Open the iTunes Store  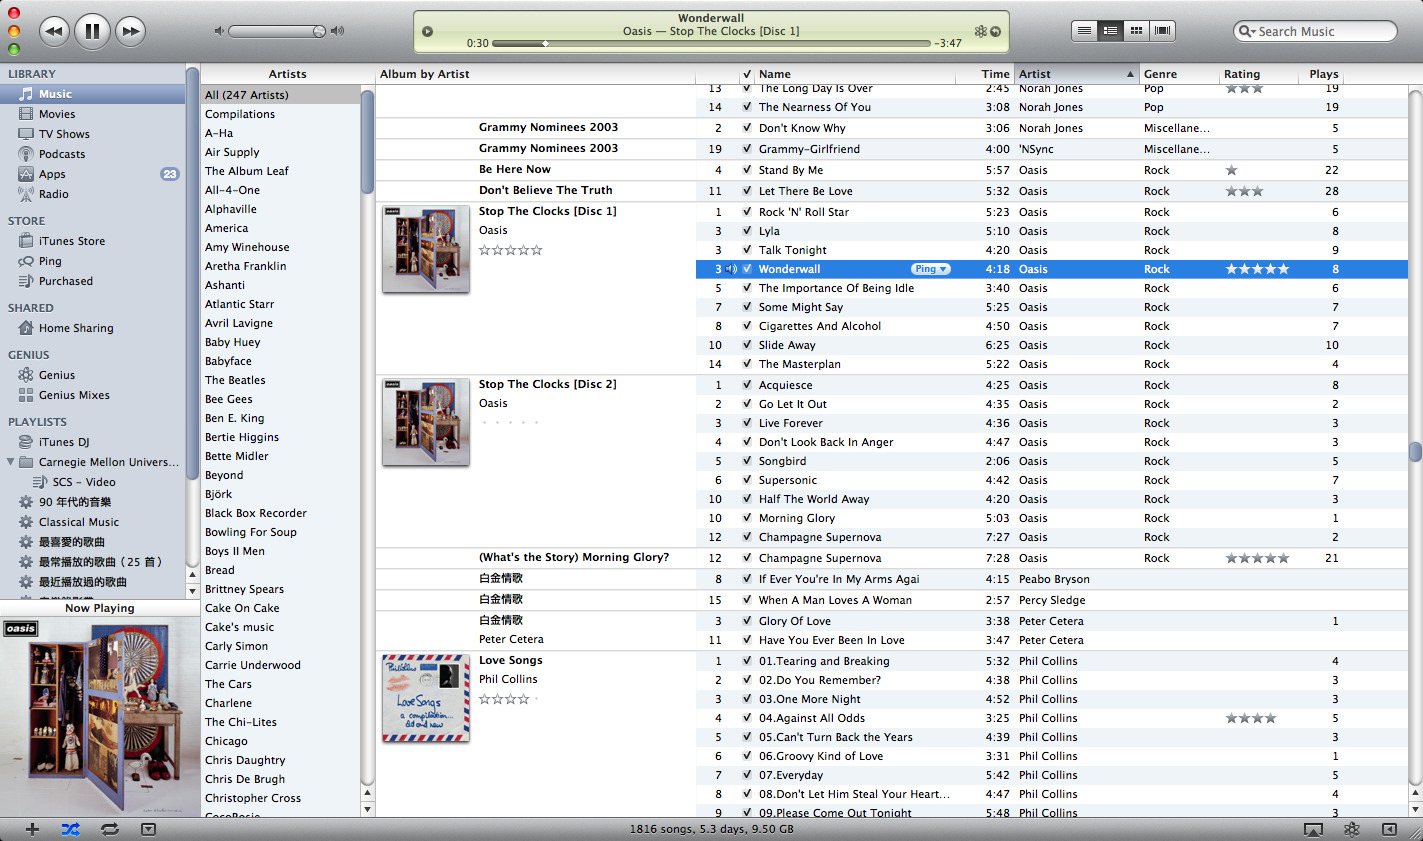coord(72,241)
